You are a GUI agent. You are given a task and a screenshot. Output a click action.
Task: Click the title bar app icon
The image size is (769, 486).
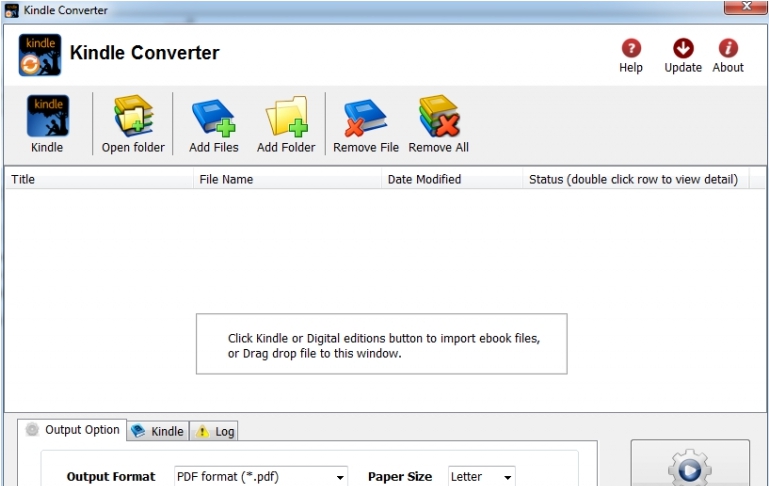coord(11,10)
